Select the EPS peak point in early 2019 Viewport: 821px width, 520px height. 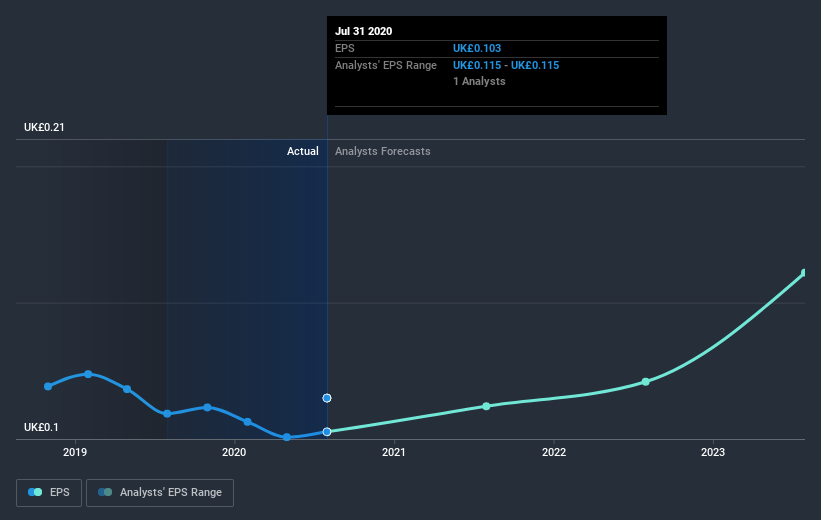(x=88, y=374)
